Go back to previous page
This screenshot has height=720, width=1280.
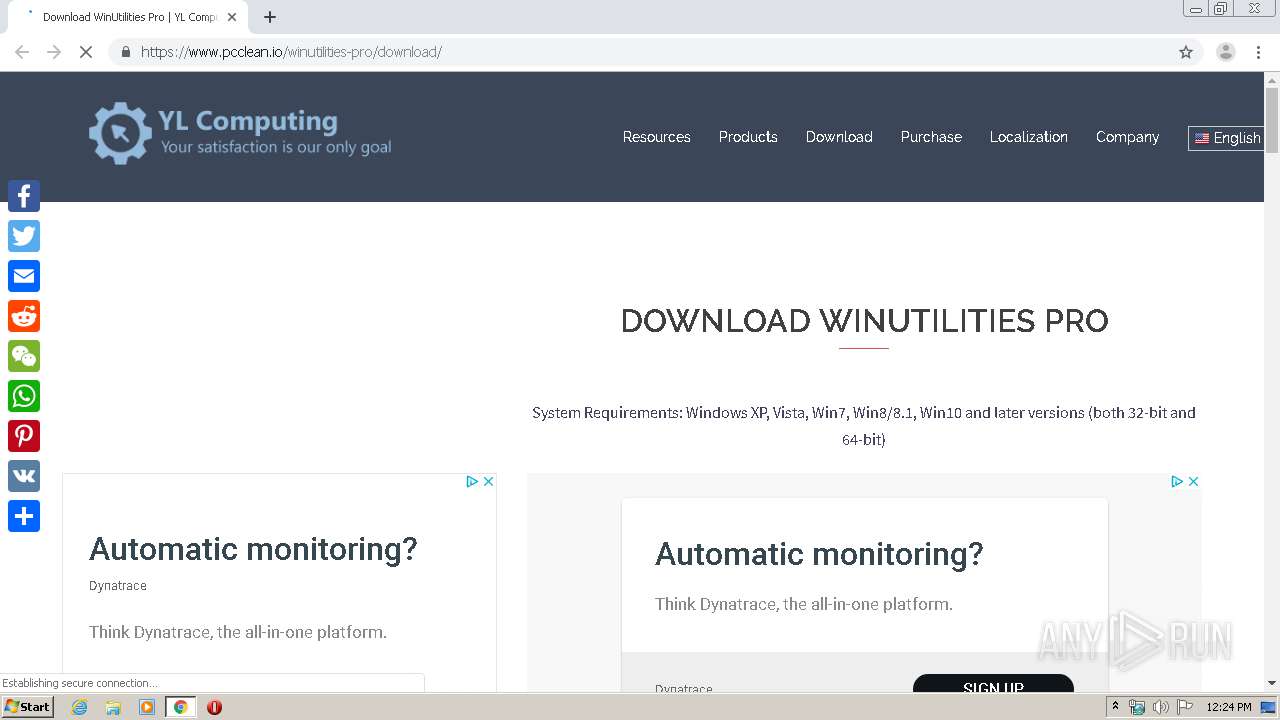click(22, 52)
